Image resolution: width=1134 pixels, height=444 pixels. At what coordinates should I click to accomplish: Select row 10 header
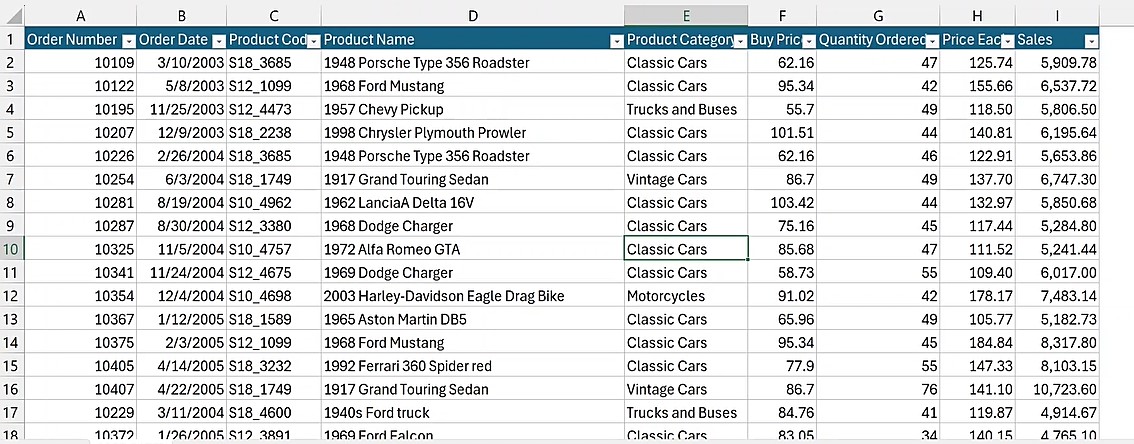[11, 249]
